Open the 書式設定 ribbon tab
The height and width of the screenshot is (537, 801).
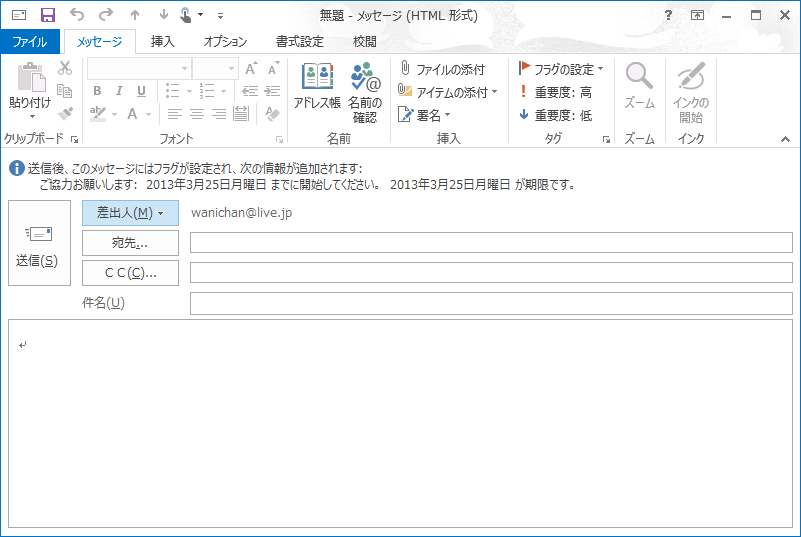pyautogui.click(x=300, y=41)
